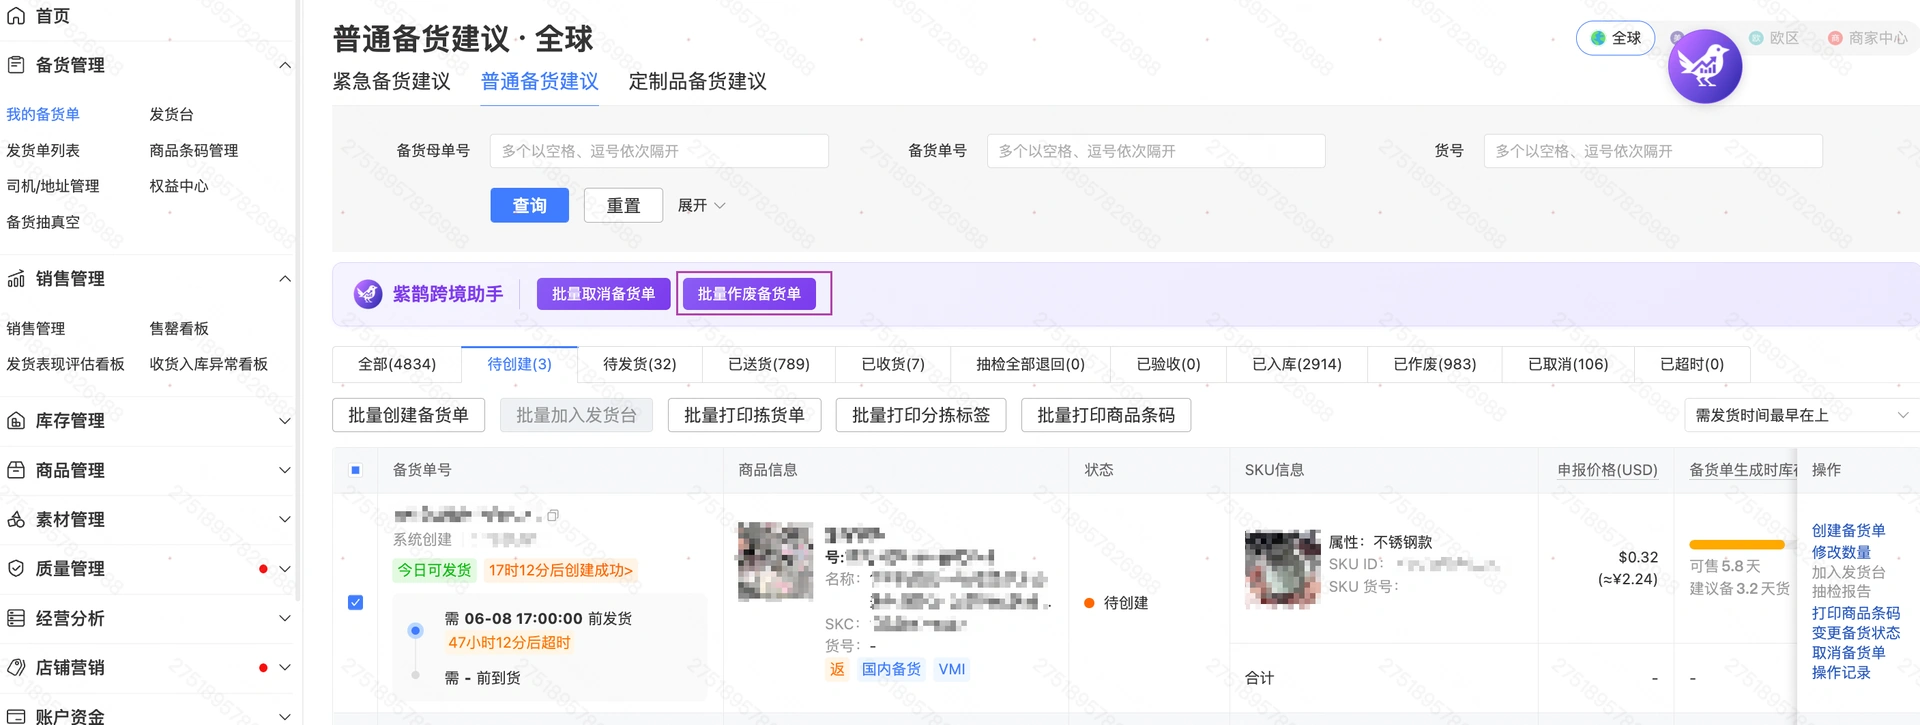
Task: Click the 销售管理 chart icon
Action: (x=16, y=279)
